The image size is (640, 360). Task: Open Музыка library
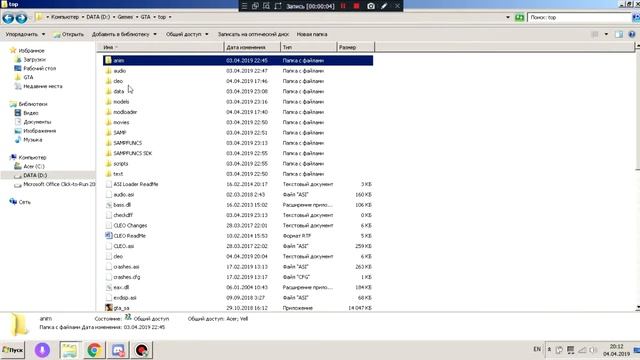[33, 140]
